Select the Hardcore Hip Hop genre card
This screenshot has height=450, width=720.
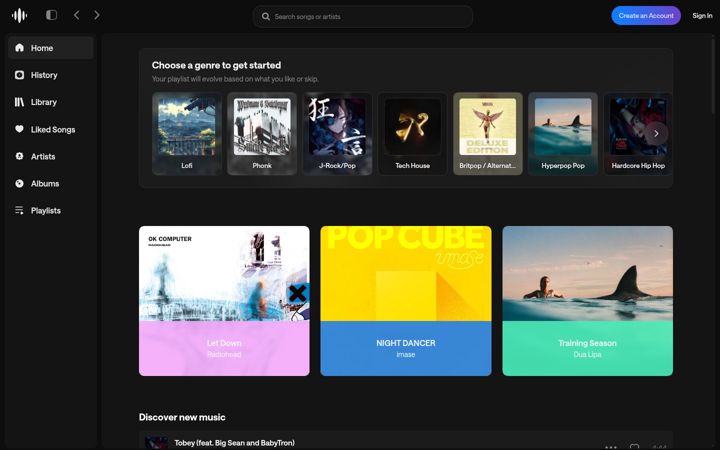point(638,134)
